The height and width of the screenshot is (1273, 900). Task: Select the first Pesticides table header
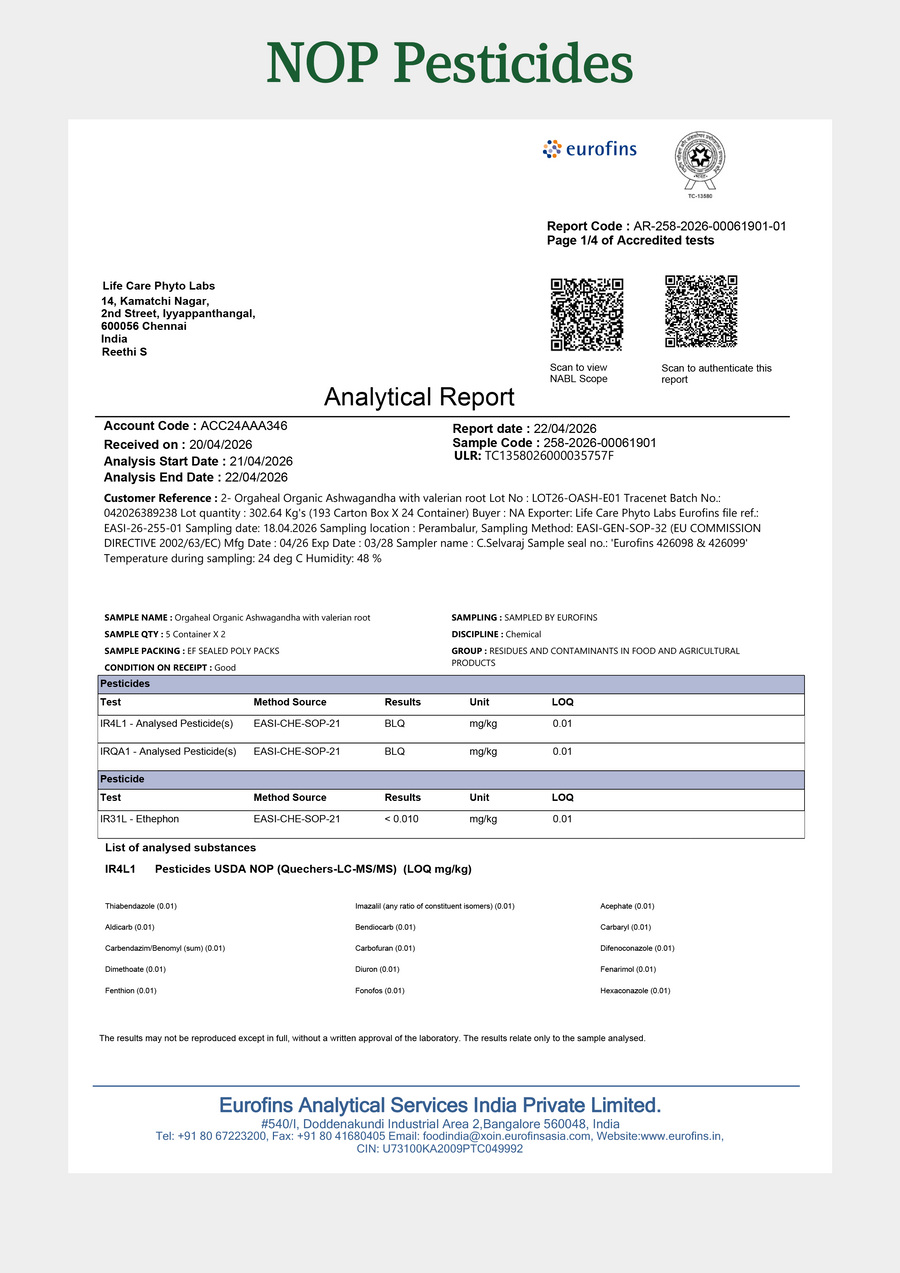[451, 684]
